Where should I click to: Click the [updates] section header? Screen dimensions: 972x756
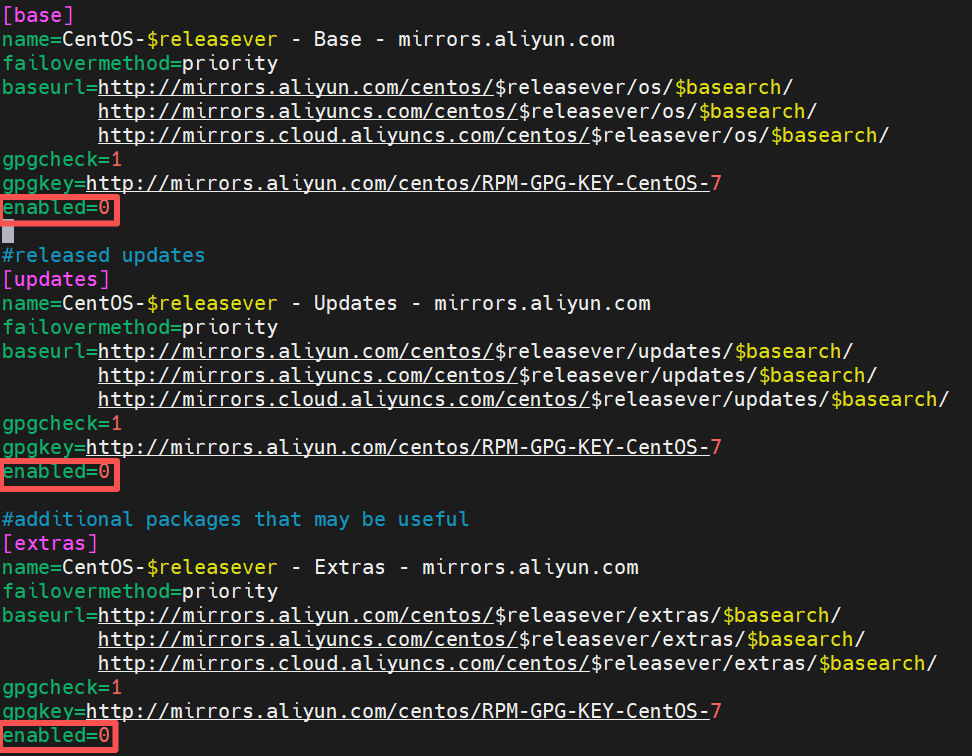click(56, 279)
